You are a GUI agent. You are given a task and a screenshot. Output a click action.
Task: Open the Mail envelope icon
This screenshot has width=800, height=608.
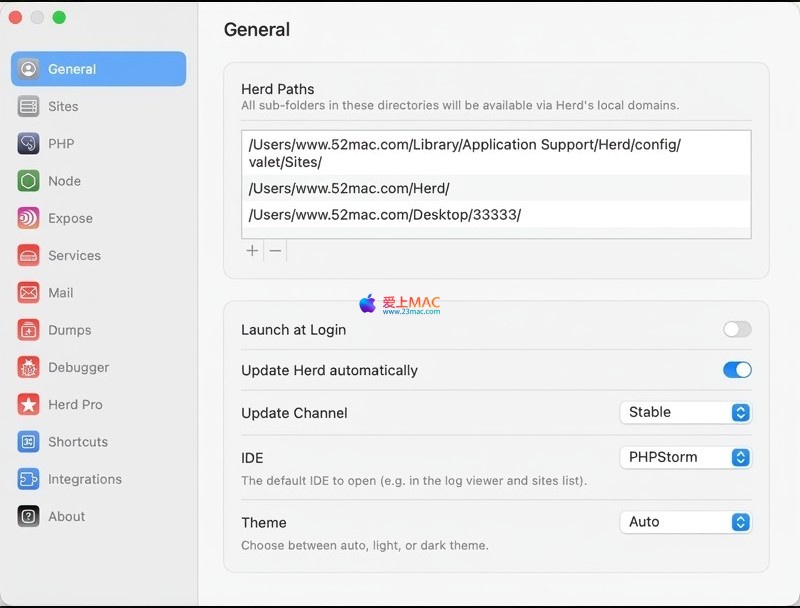[x=29, y=293]
